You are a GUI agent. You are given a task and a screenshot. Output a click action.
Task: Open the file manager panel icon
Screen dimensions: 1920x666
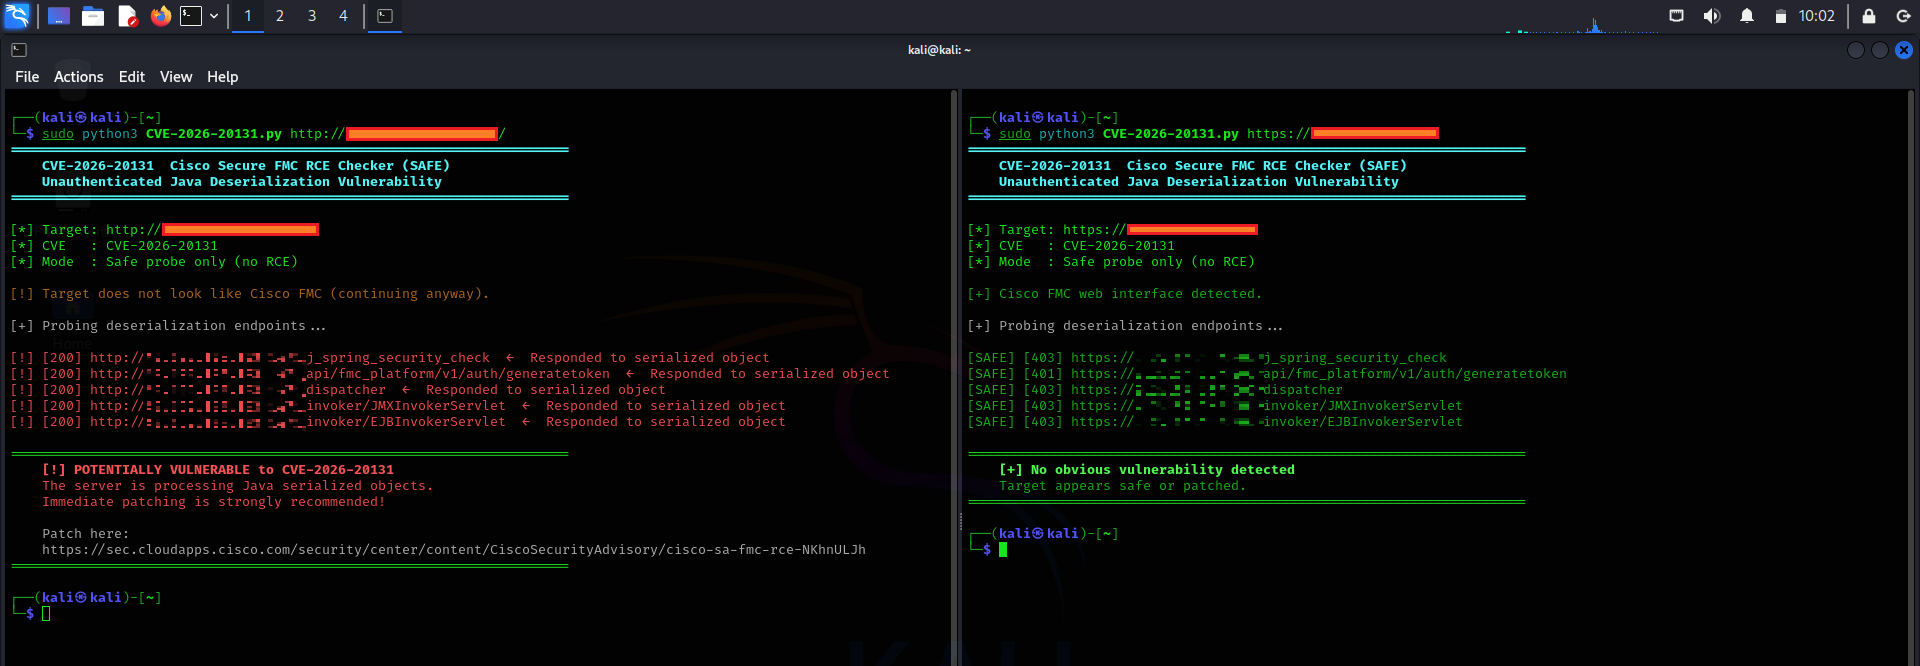(x=93, y=16)
